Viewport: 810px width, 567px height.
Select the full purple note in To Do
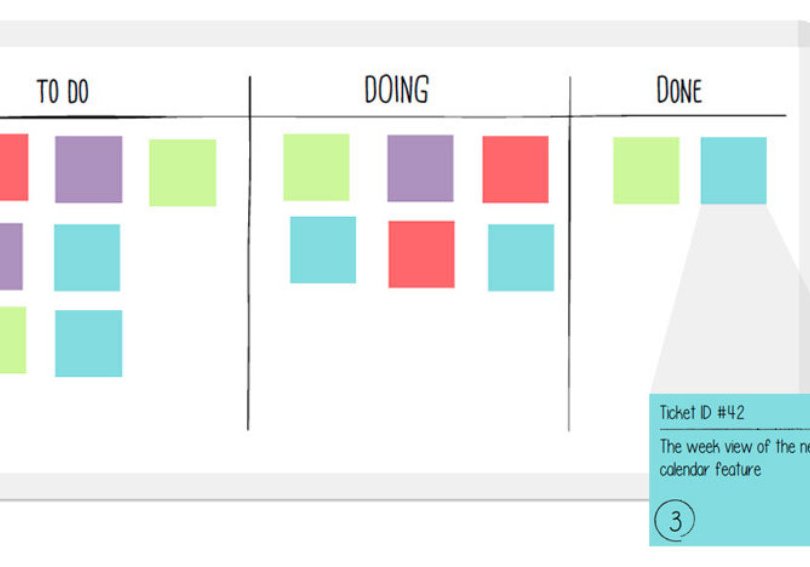pos(88,169)
